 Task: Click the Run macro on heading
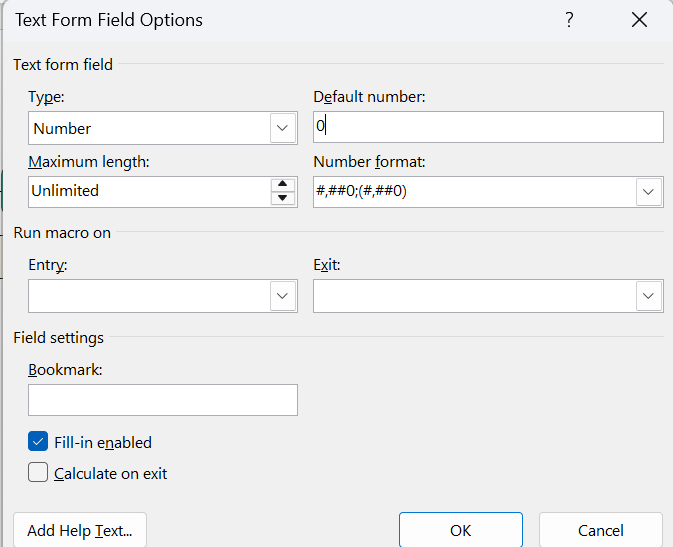pyautogui.click(x=62, y=233)
